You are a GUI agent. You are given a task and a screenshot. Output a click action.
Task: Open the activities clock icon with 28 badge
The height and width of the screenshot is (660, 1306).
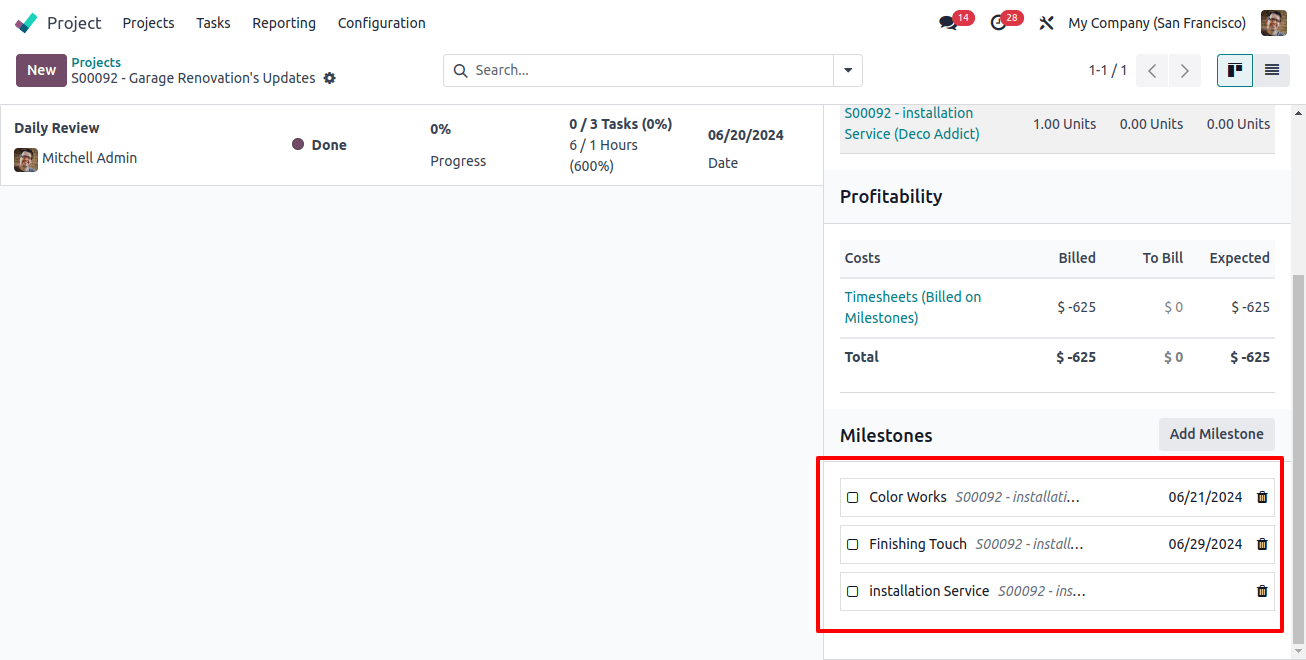pyautogui.click(x=998, y=23)
